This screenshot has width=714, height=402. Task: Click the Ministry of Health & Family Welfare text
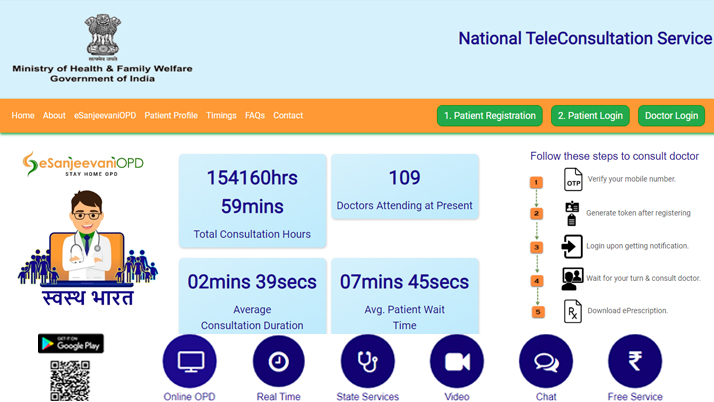[102, 69]
